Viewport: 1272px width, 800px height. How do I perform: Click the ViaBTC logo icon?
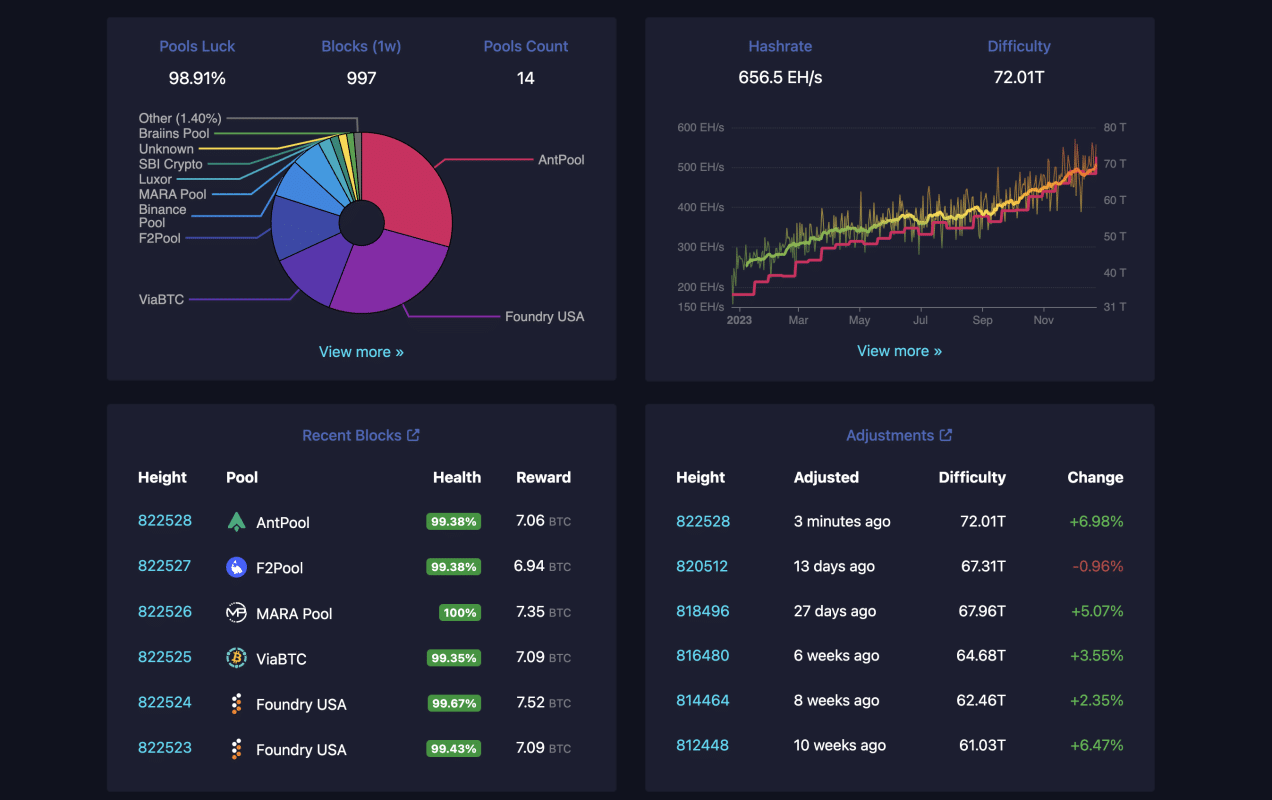(236, 658)
